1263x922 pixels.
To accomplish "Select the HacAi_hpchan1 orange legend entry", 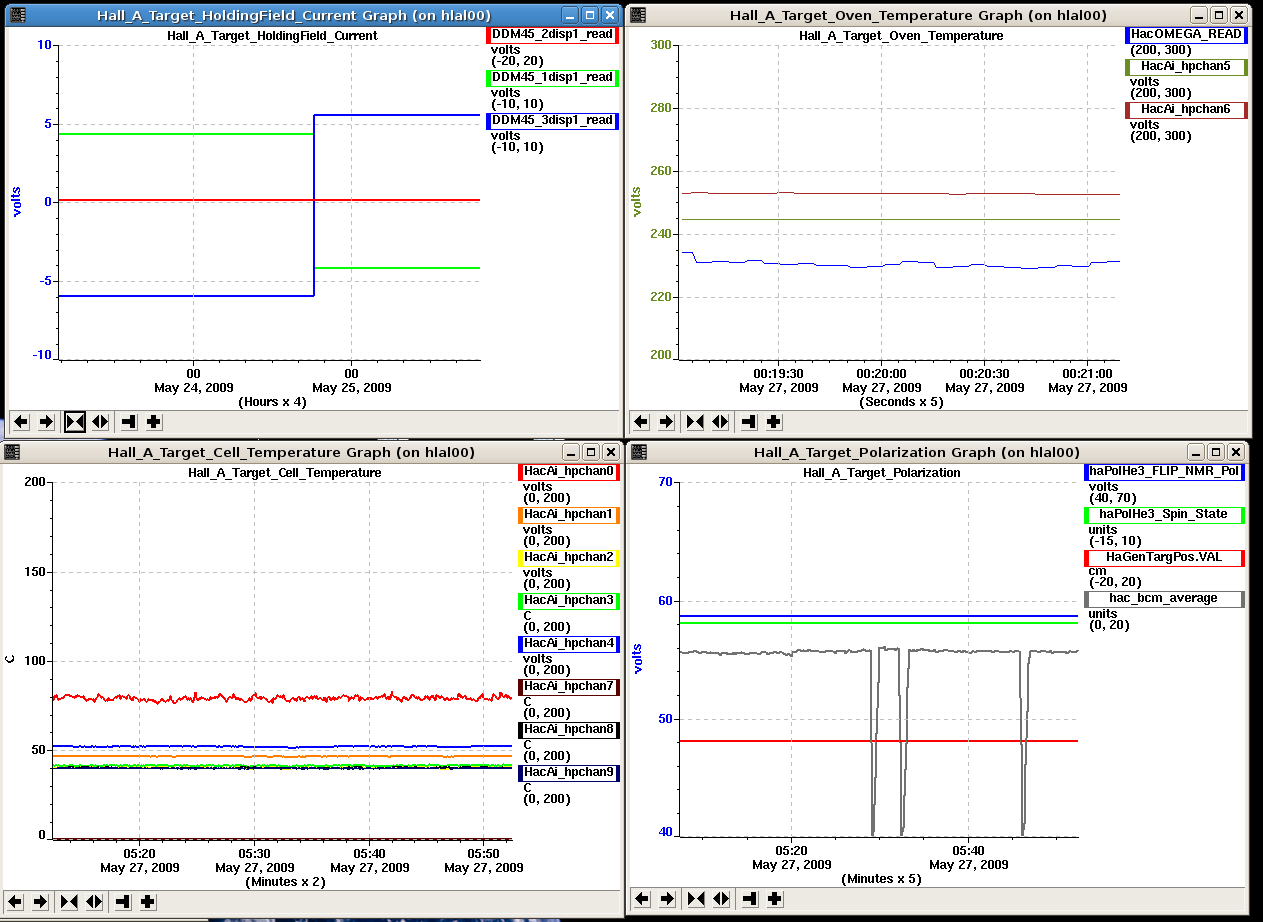I will [x=568, y=515].
